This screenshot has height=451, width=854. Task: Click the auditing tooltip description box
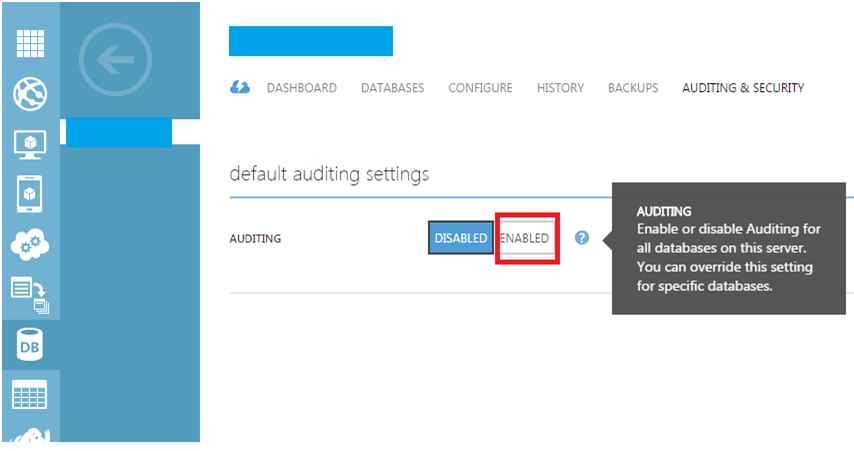tap(729, 248)
